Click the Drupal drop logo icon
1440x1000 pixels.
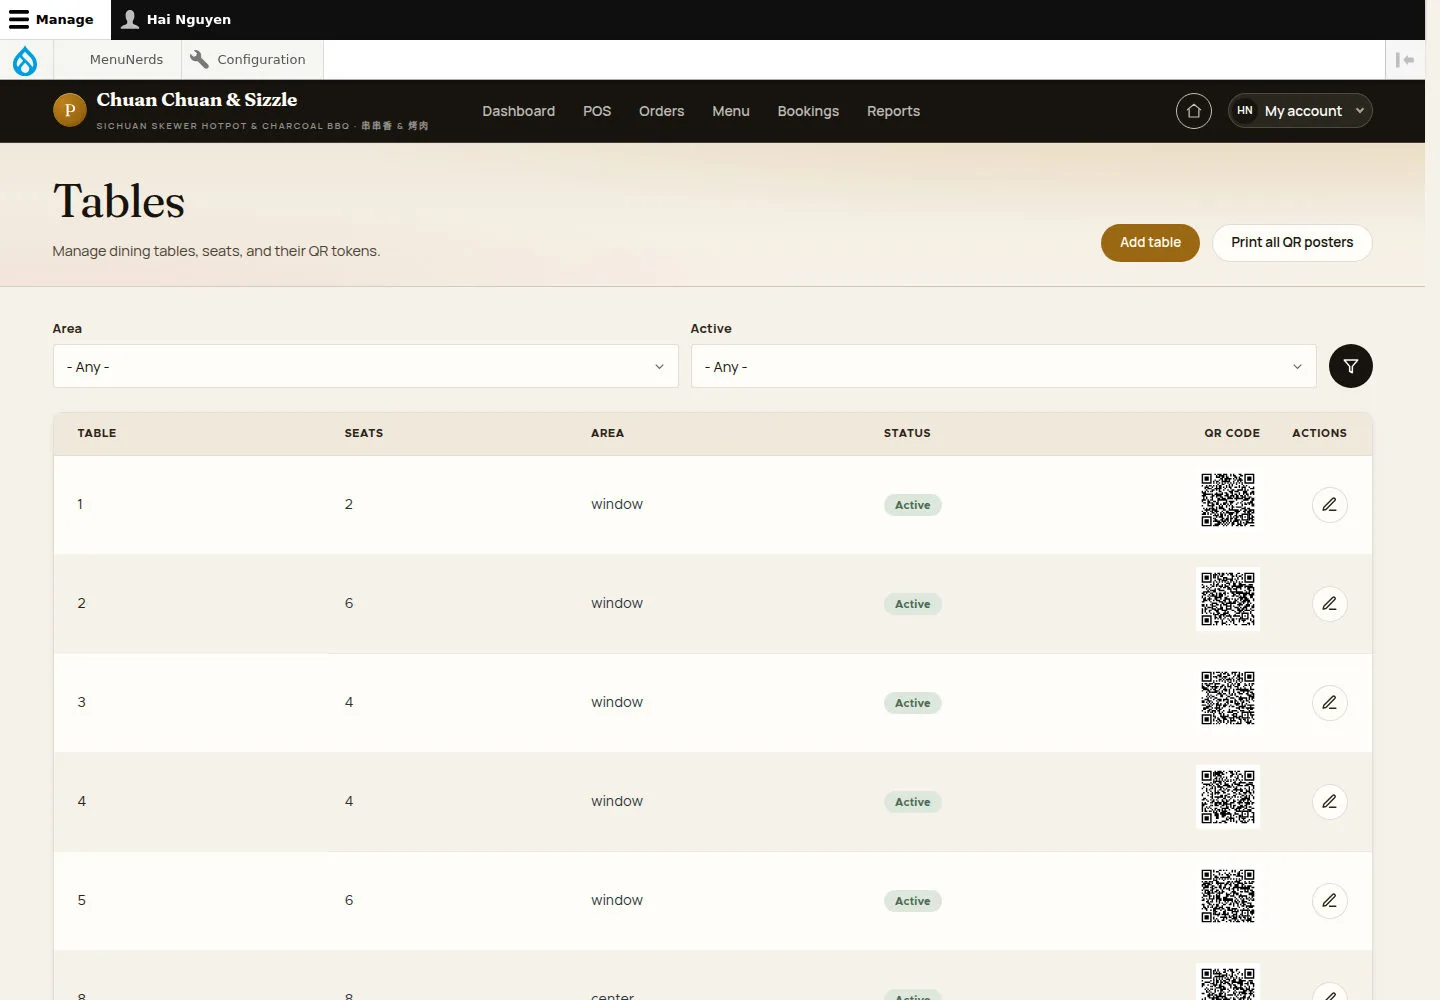tap(25, 60)
